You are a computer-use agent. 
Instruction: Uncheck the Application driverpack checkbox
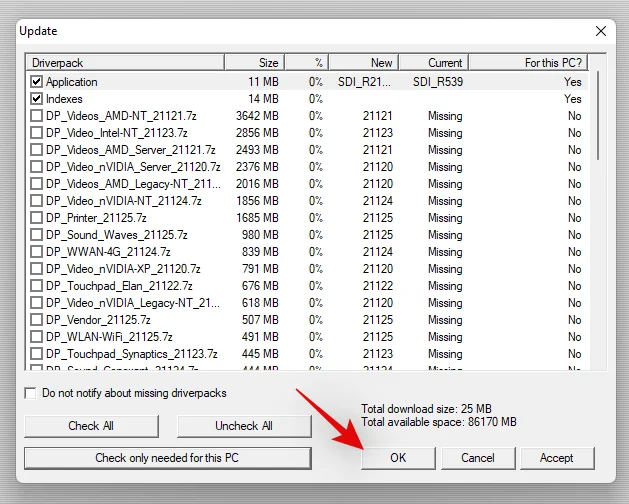click(37, 82)
